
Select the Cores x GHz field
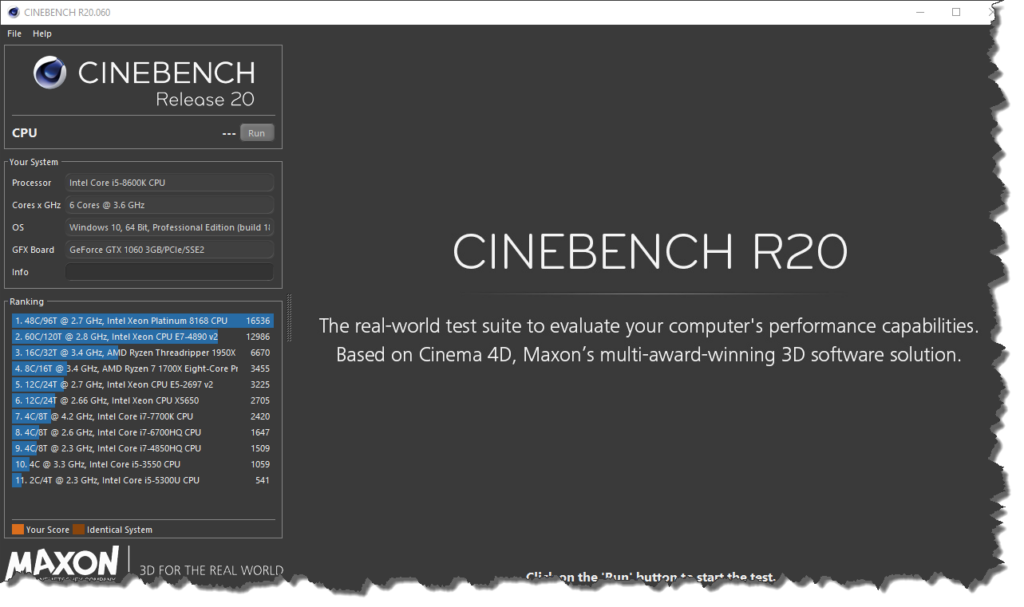(x=169, y=205)
